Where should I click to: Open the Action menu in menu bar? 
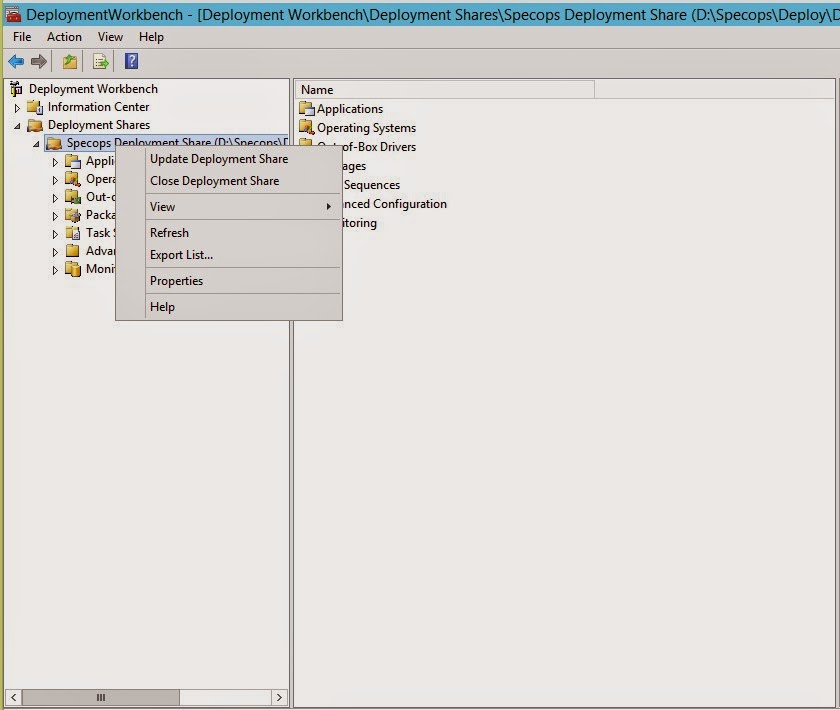point(64,37)
